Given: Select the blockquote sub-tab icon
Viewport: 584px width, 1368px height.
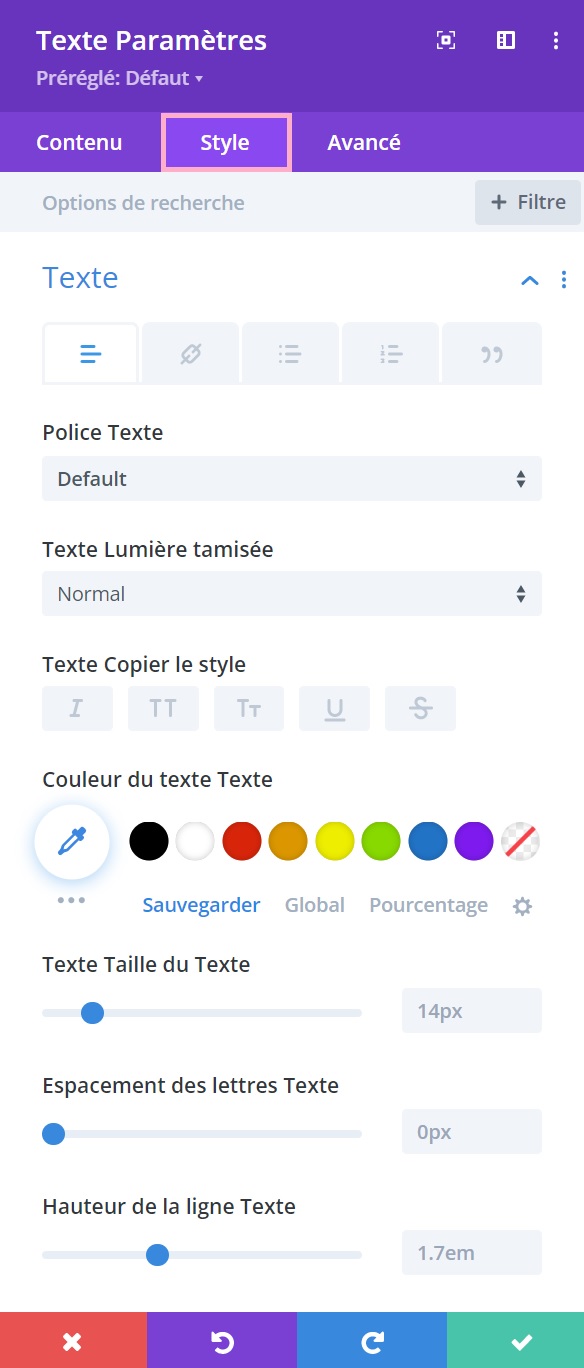Looking at the screenshot, I should point(491,354).
